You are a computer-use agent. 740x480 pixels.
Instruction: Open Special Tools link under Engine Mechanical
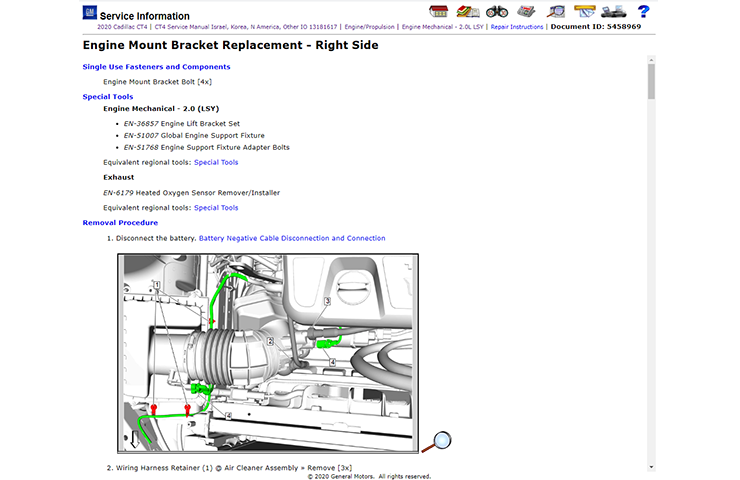[x=216, y=162]
